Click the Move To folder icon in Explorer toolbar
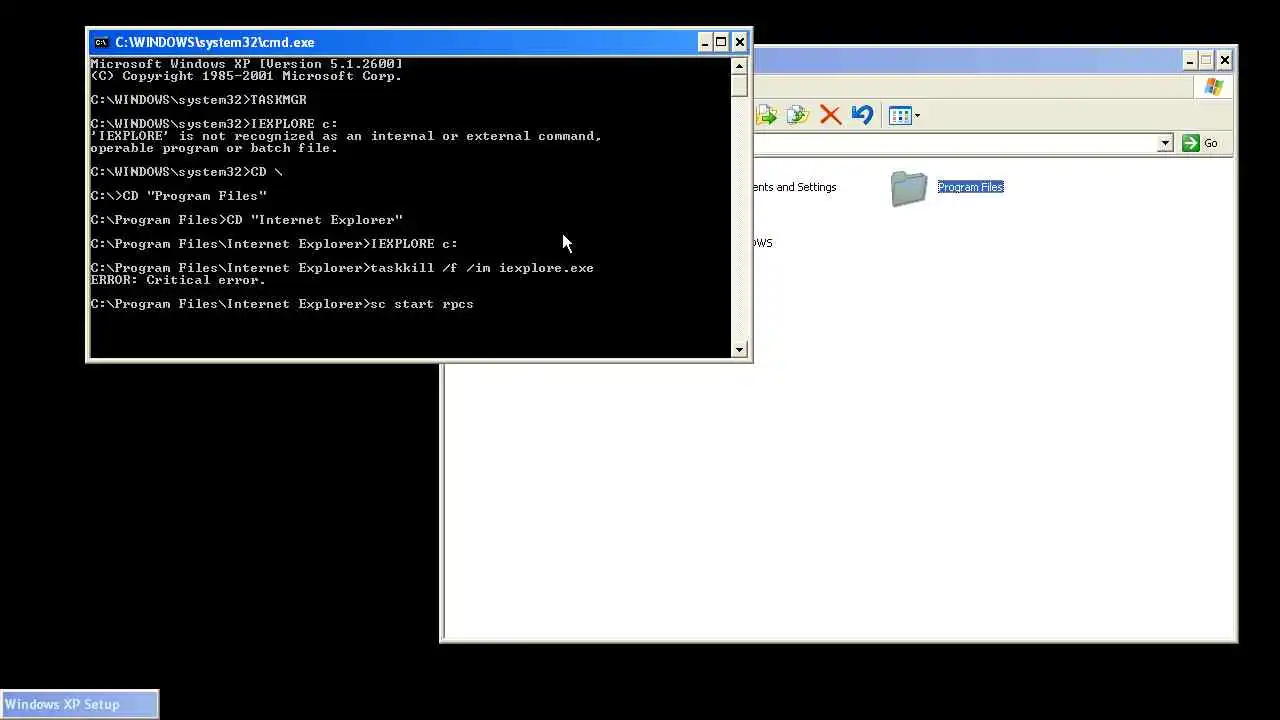 tap(767, 115)
